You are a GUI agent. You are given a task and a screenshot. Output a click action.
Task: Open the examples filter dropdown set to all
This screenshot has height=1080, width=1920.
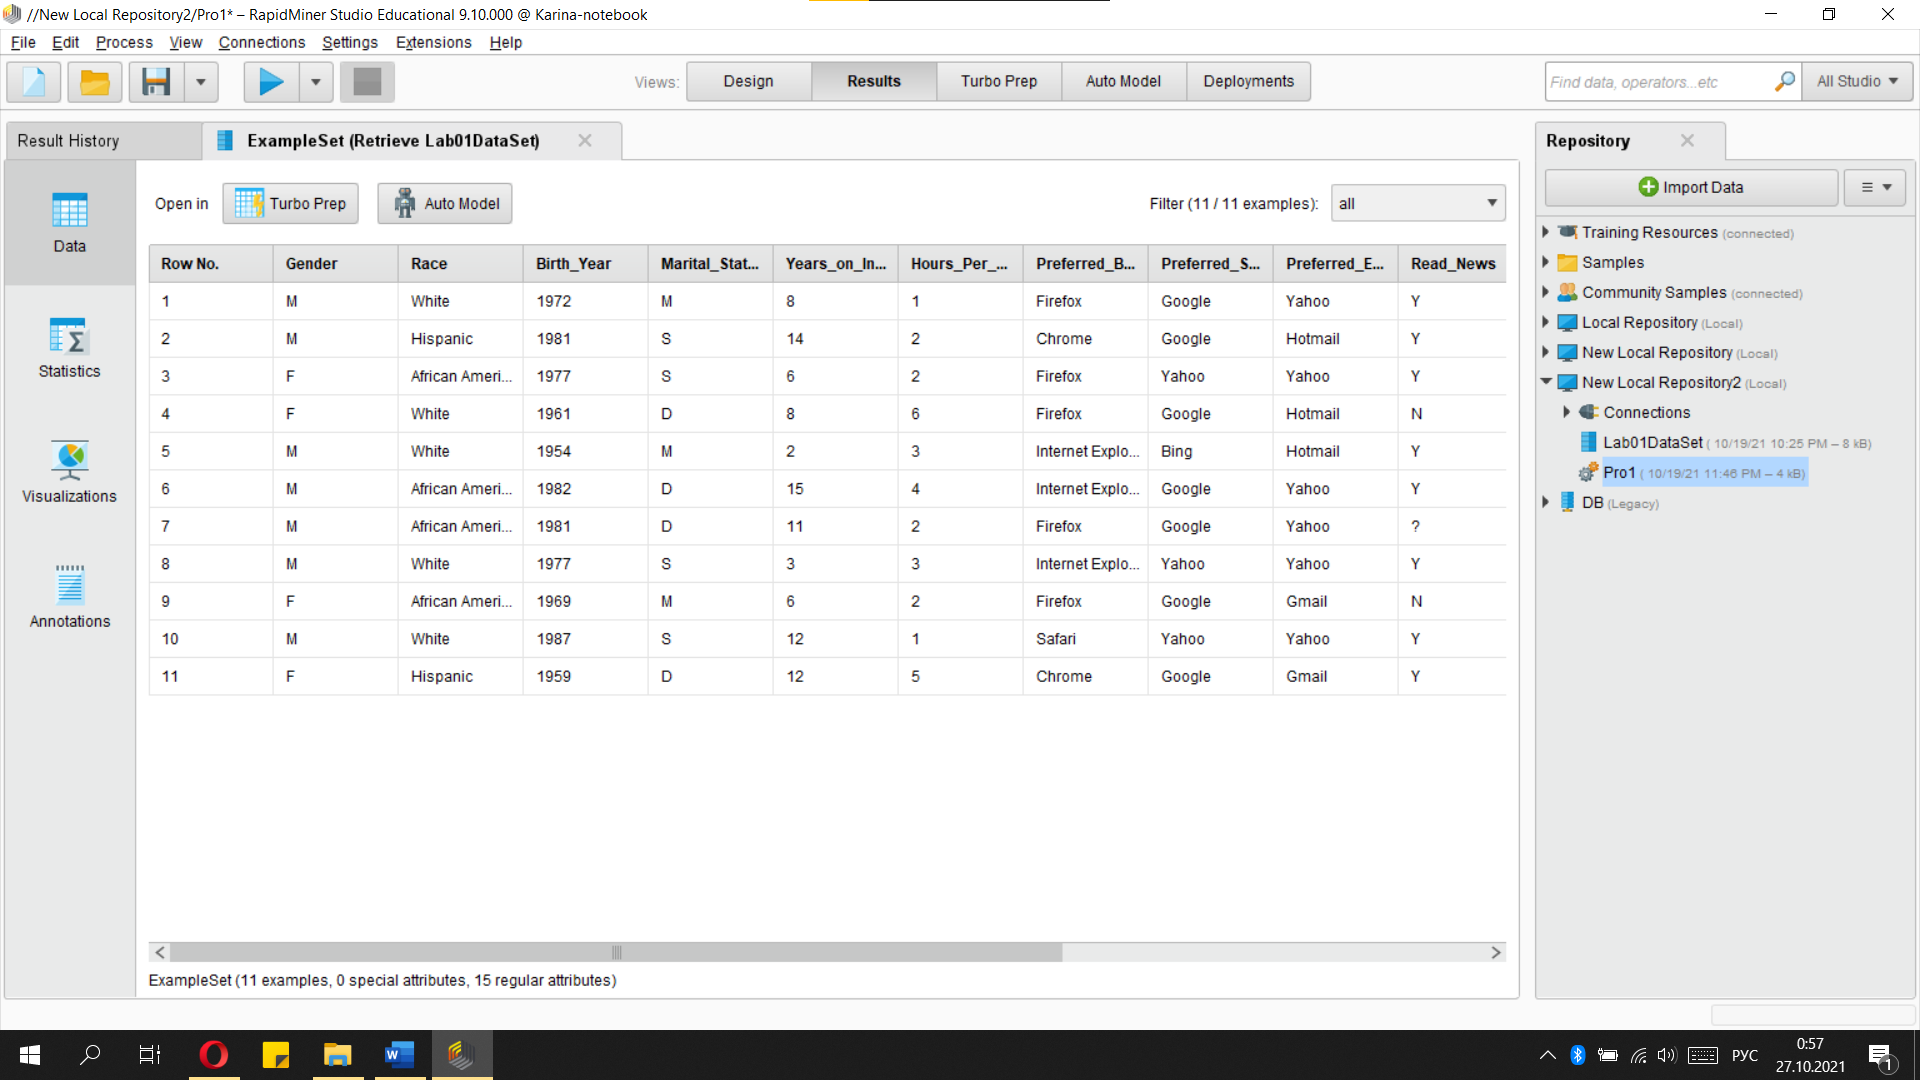pyautogui.click(x=1418, y=204)
